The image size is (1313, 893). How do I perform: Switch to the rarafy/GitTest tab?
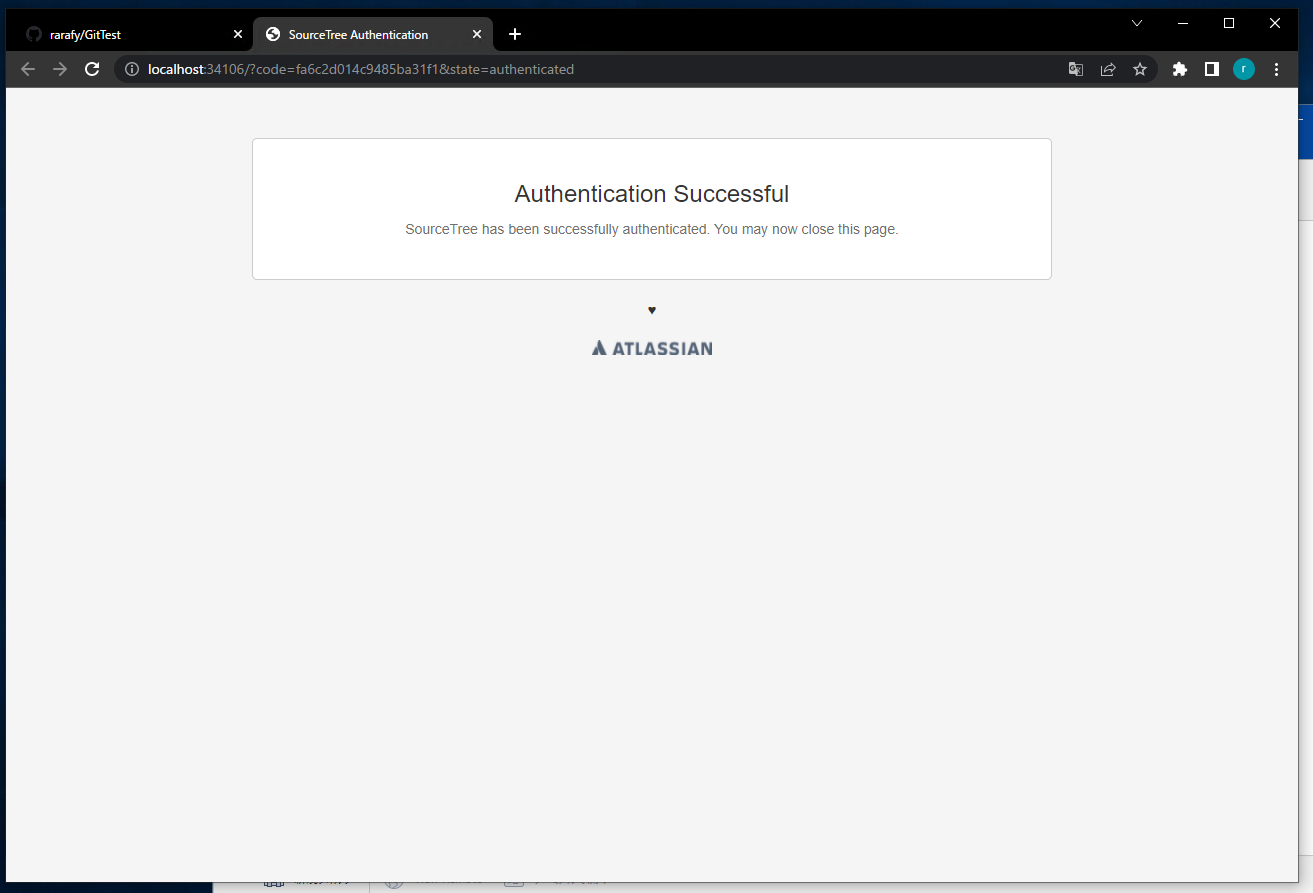tap(120, 35)
